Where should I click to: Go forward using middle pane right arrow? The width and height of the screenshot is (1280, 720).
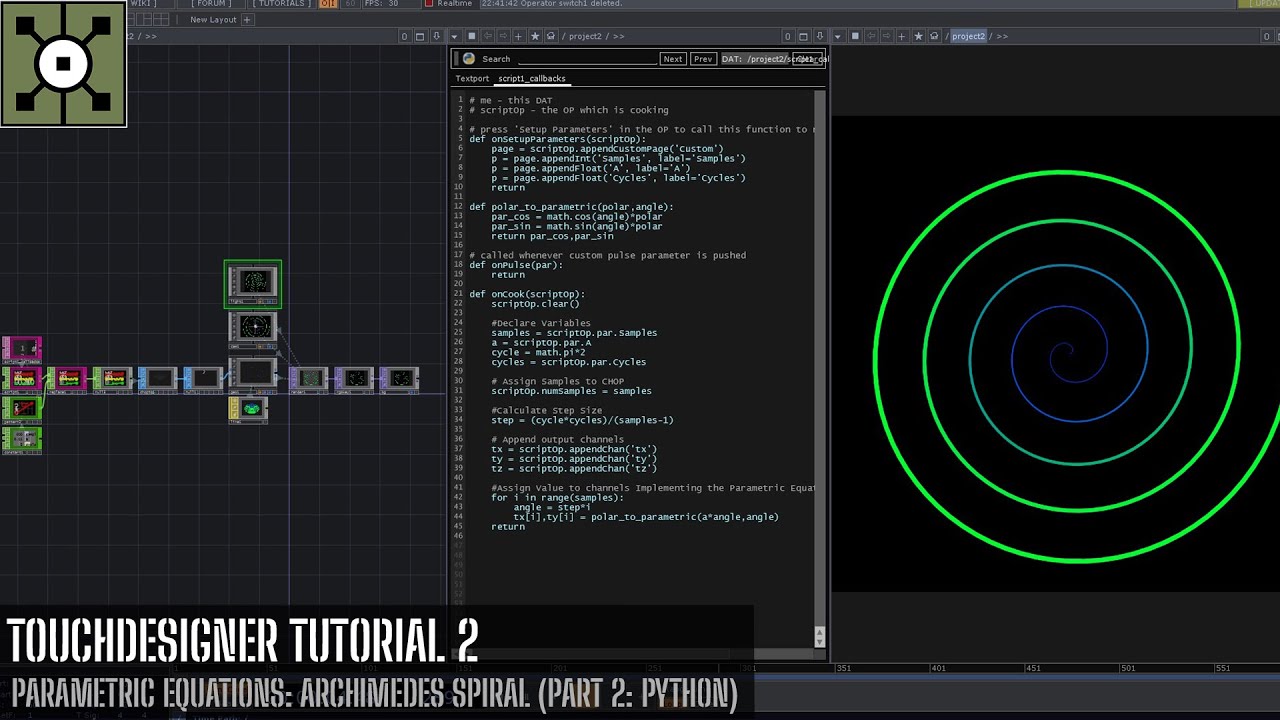coord(503,36)
